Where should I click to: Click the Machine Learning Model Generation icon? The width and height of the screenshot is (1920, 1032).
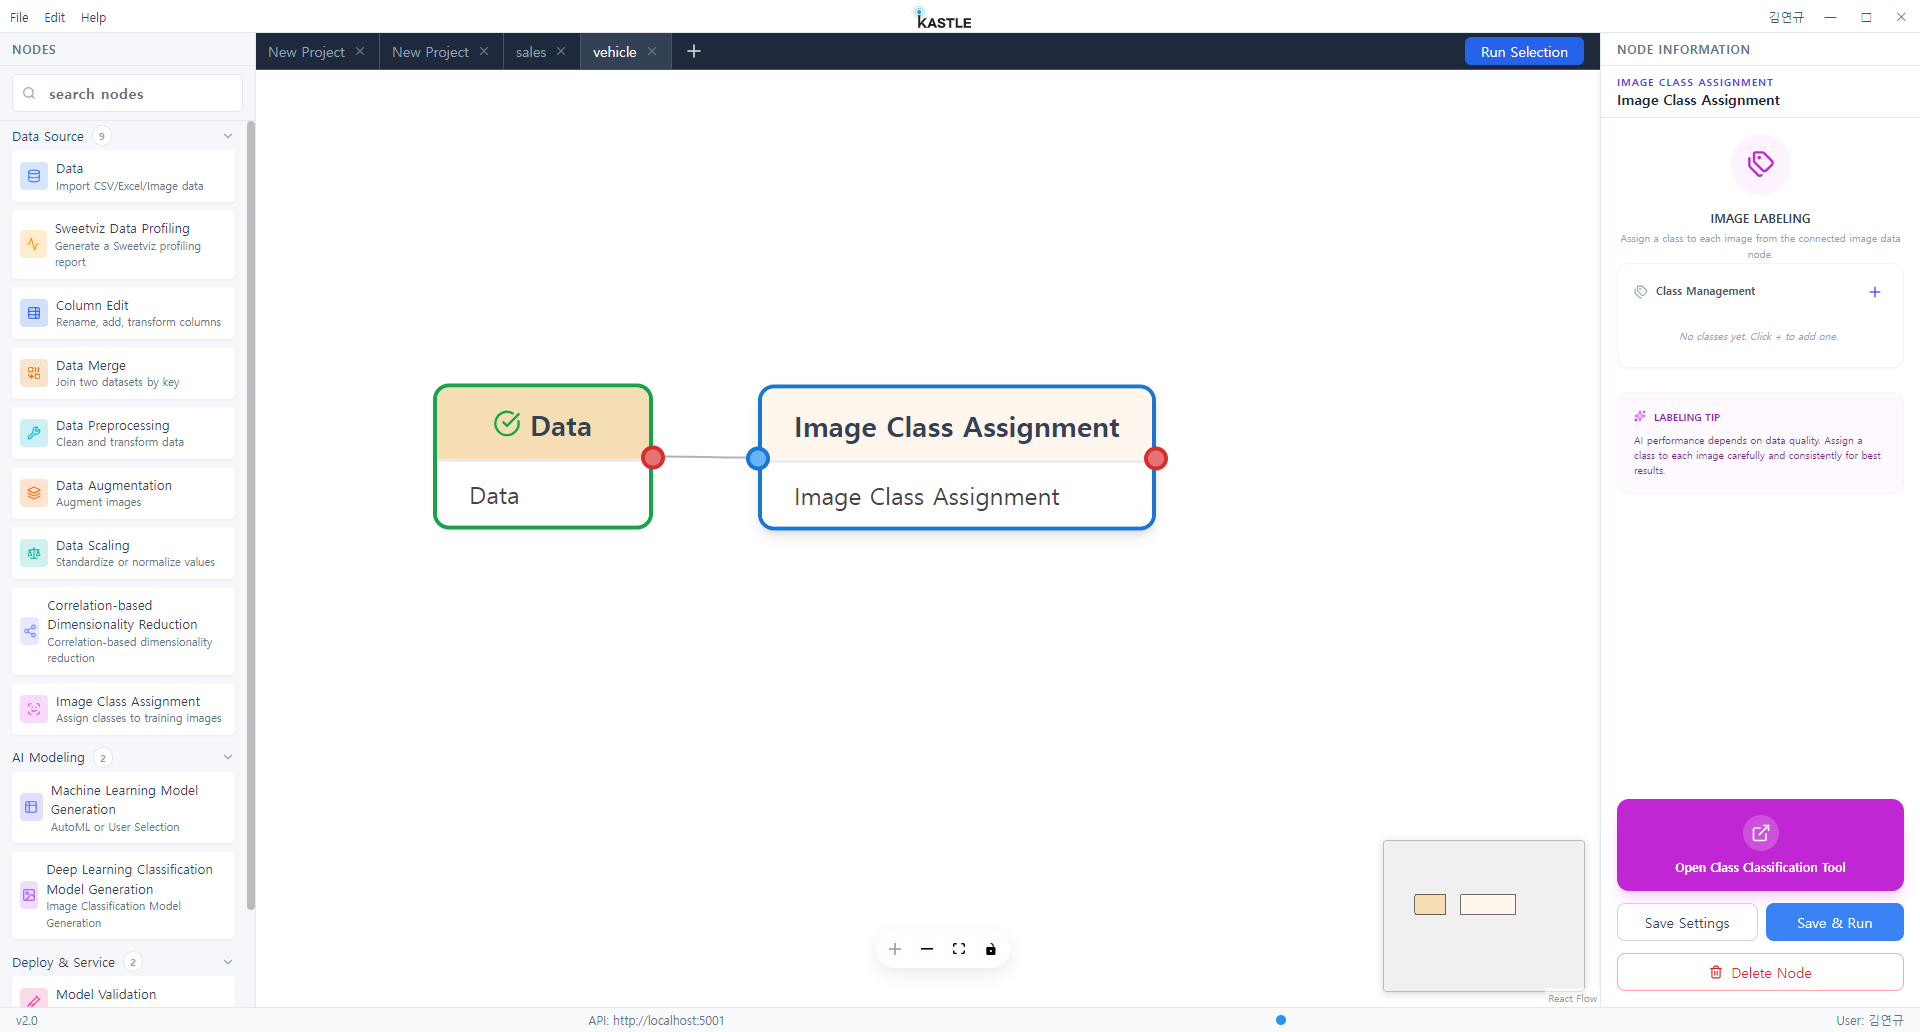point(31,807)
